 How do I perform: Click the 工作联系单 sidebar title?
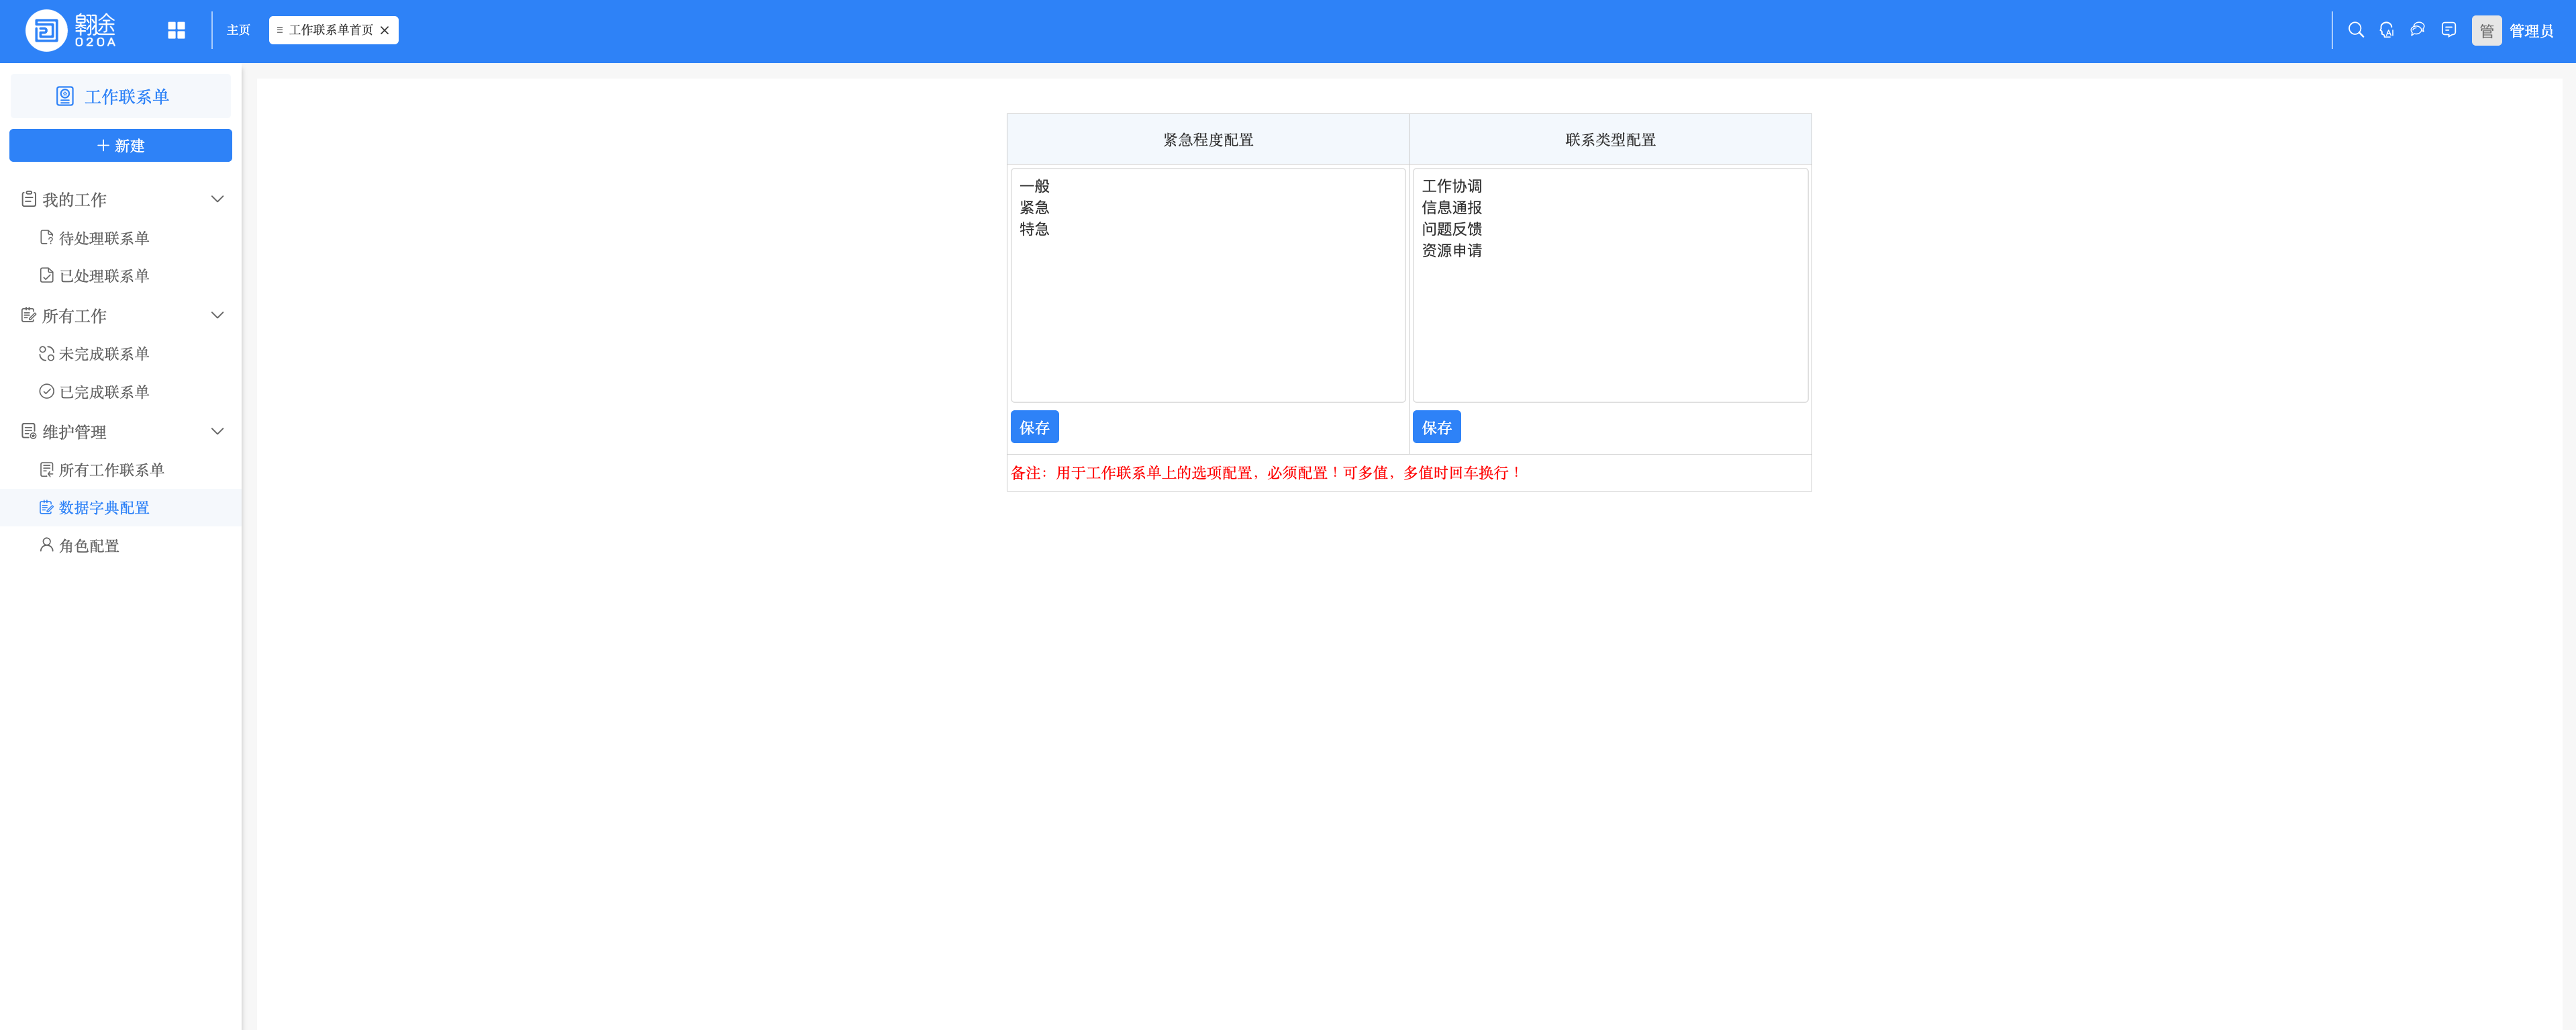pos(127,96)
